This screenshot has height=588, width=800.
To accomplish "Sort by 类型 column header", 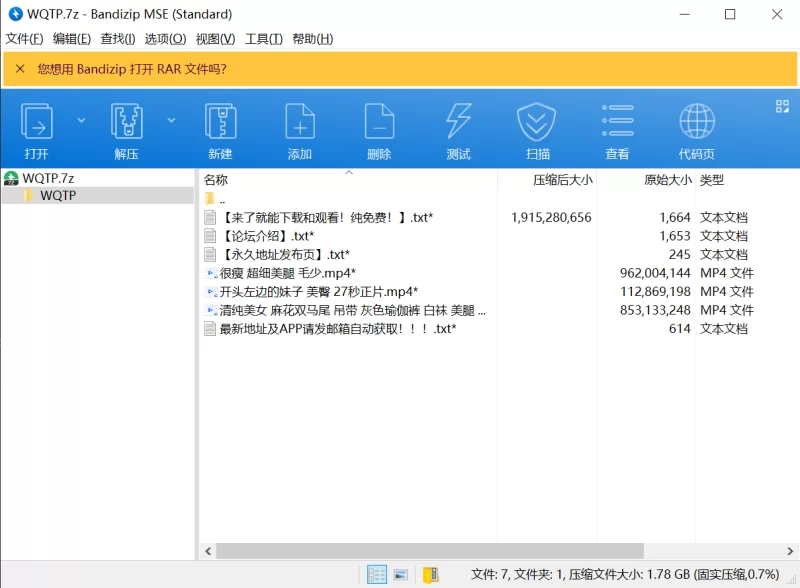I will click(712, 180).
